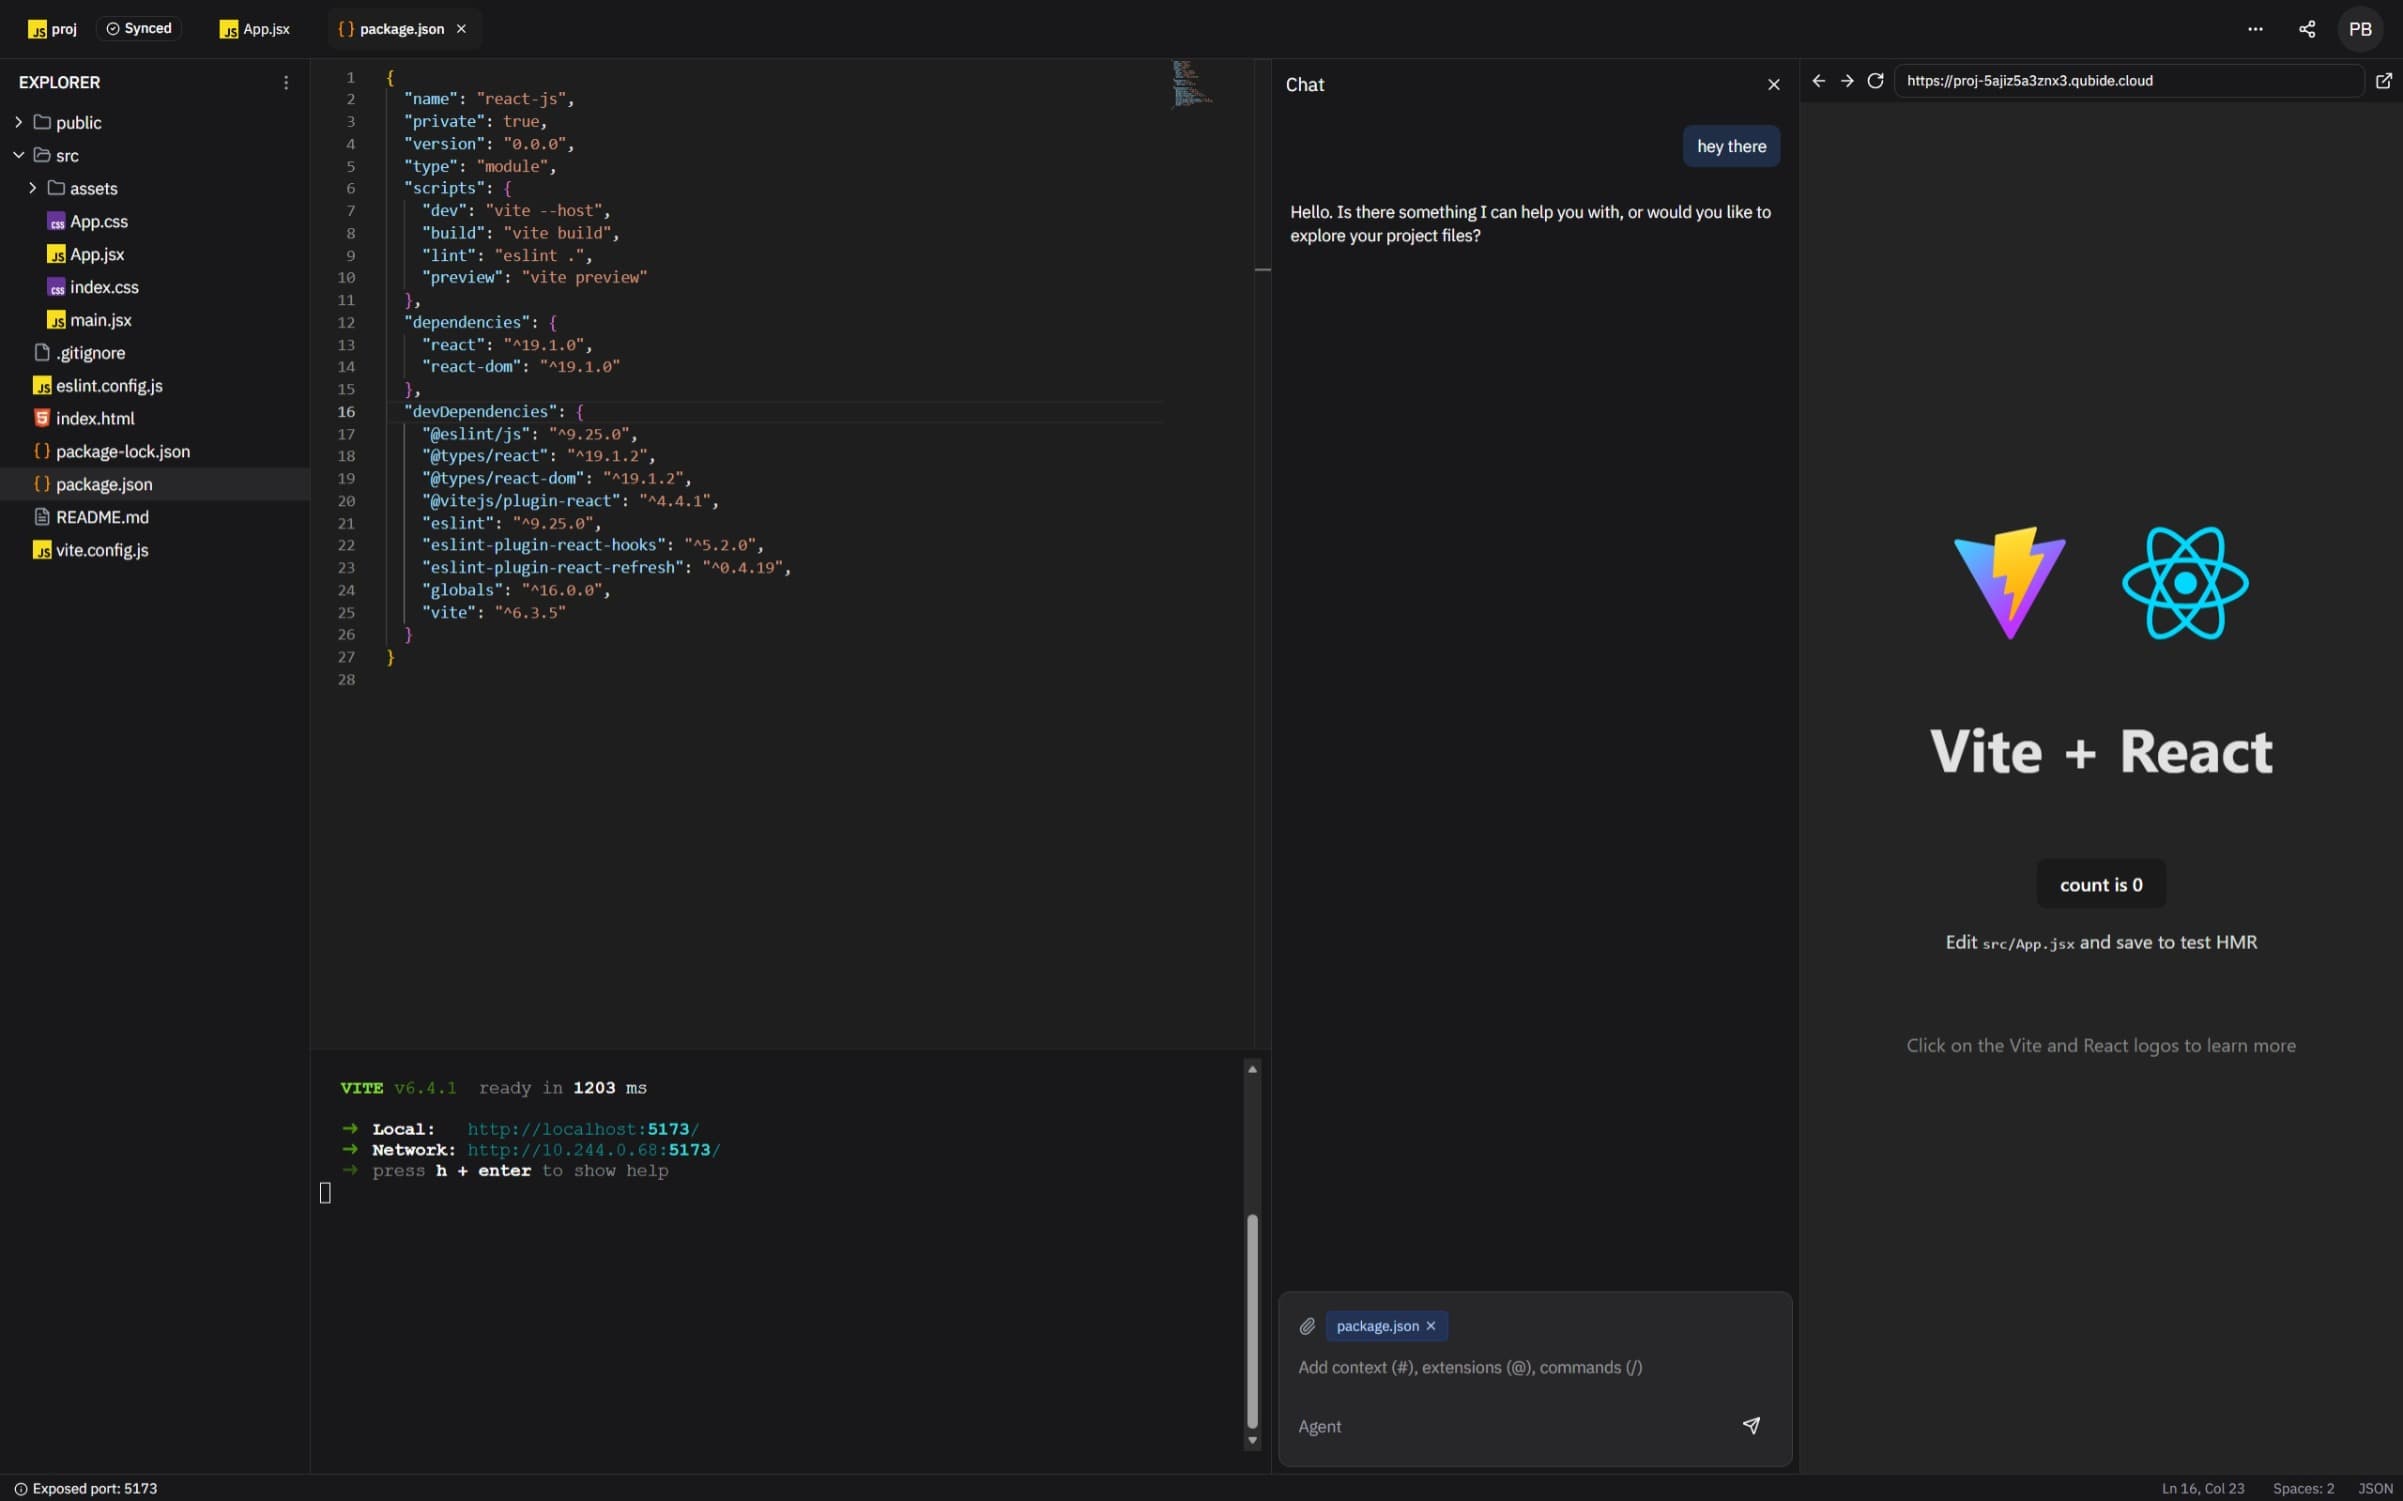Click the Synced status indicator
The image size is (2403, 1501).
coord(139,28)
